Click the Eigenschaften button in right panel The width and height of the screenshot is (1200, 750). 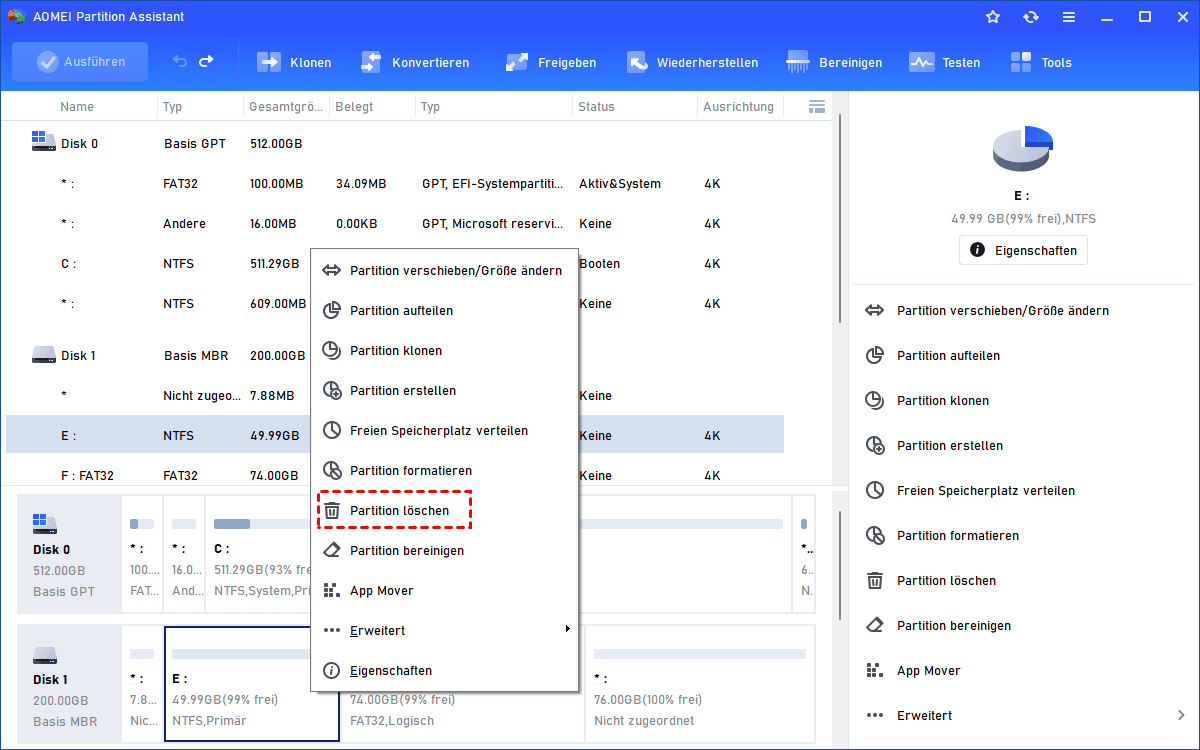tap(1023, 250)
